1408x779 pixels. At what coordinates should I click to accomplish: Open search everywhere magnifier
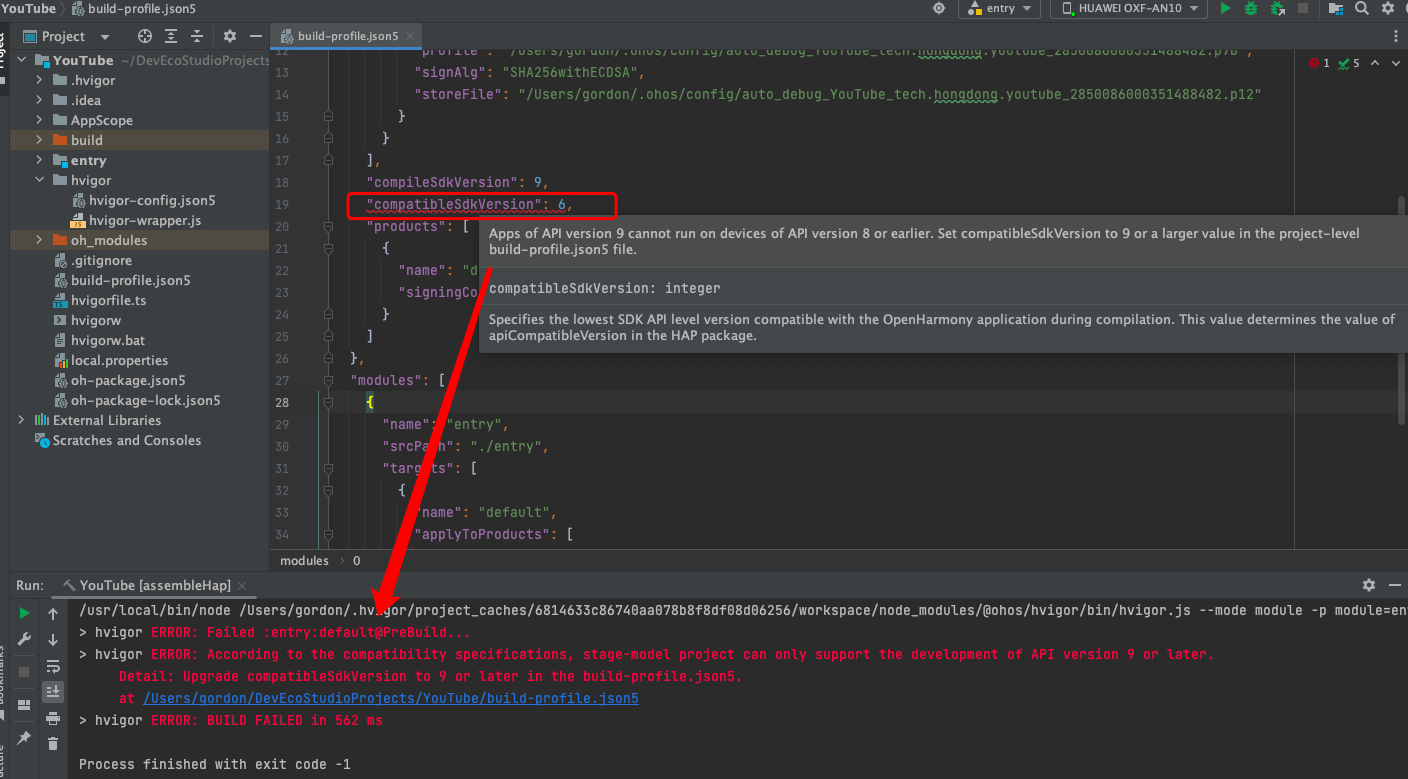tap(1362, 8)
